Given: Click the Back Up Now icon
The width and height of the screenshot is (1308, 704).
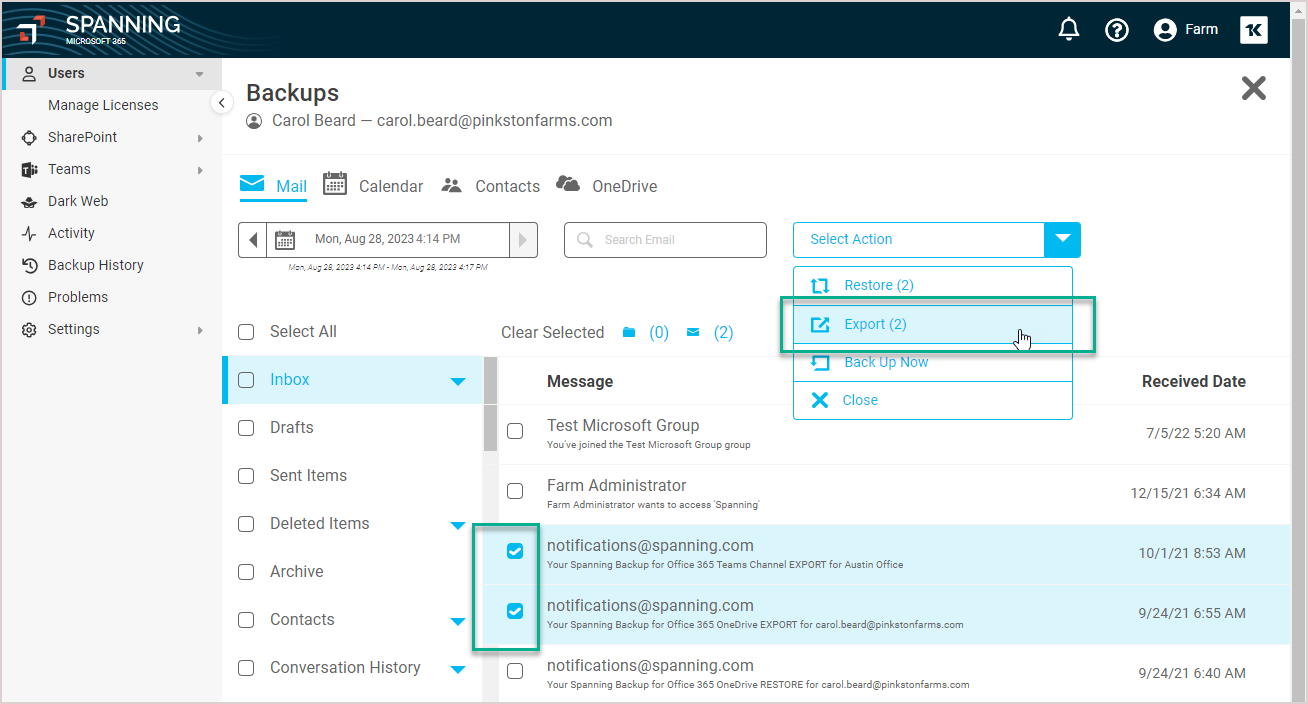Looking at the screenshot, I should (820, 362).
